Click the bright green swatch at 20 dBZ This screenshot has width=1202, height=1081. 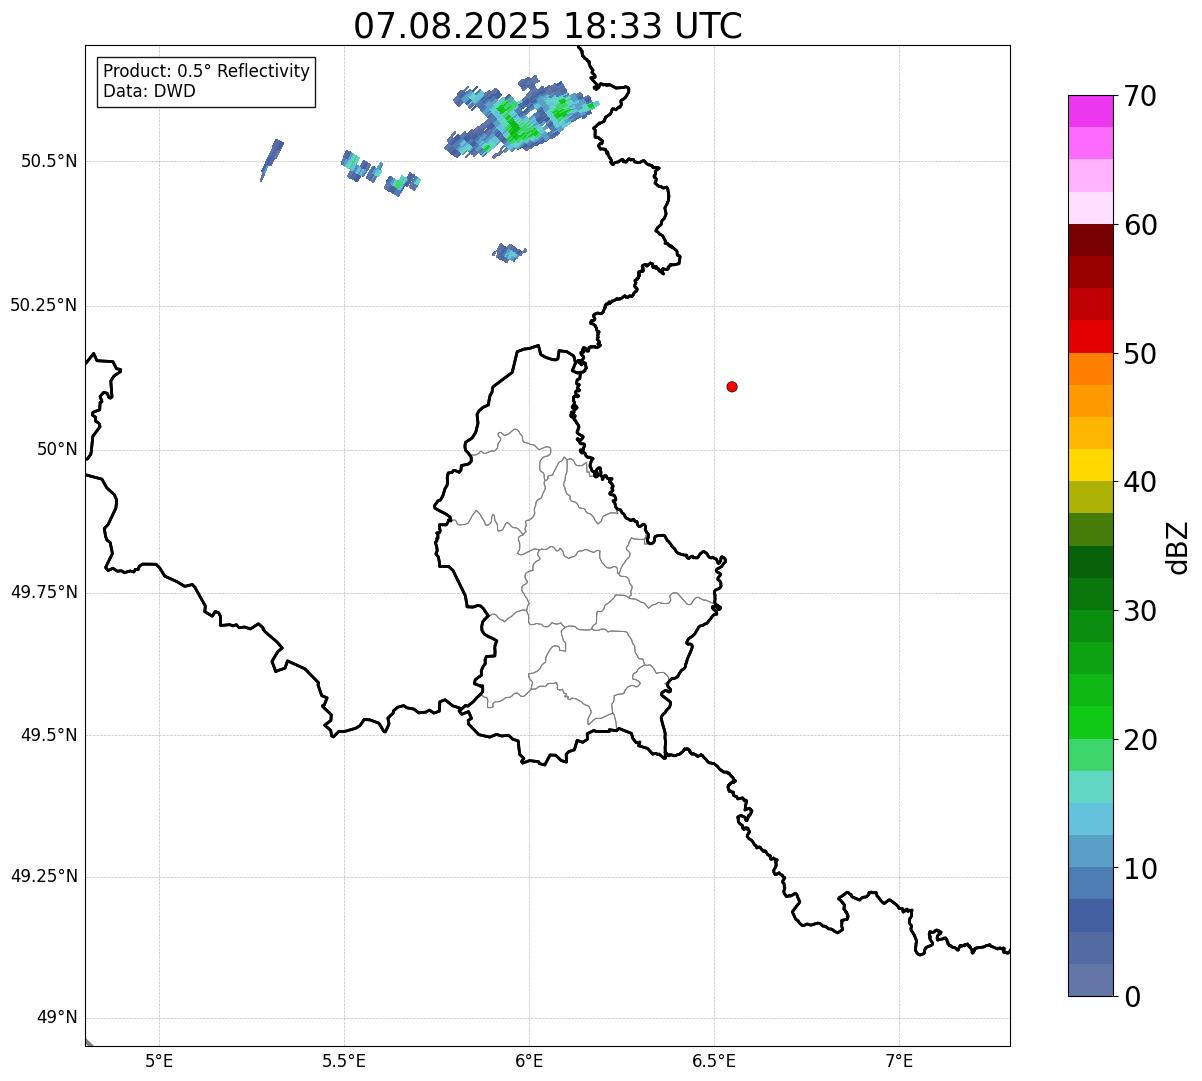point(1090,723)
